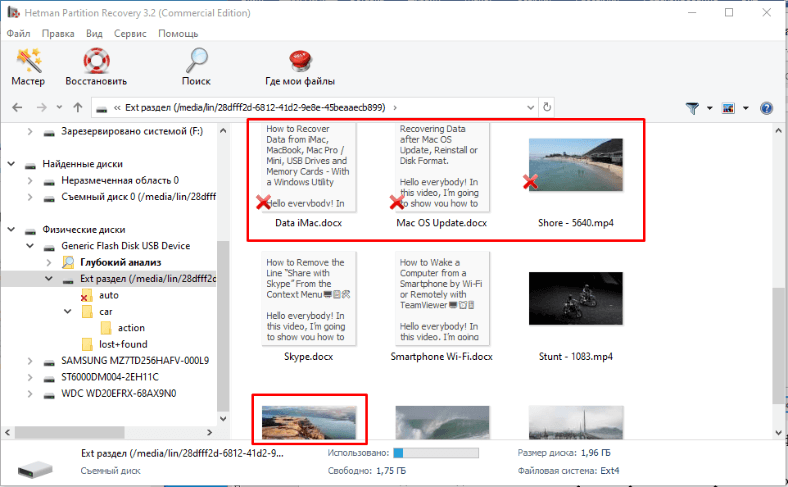Screen dimensions: 788x487
Task: Collapse the car folder node
Action: point(68,312)
